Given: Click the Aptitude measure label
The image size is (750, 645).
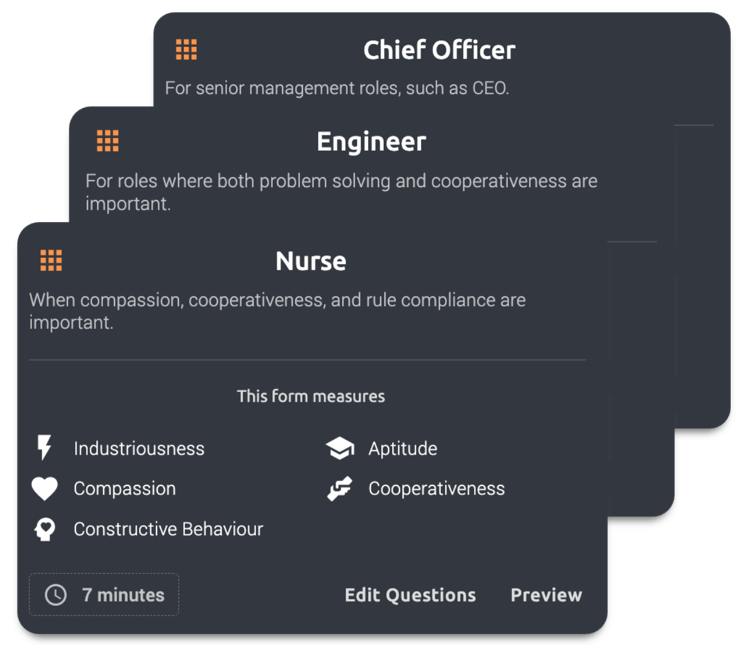Looking at the screenshot, I should click(403, 449).
